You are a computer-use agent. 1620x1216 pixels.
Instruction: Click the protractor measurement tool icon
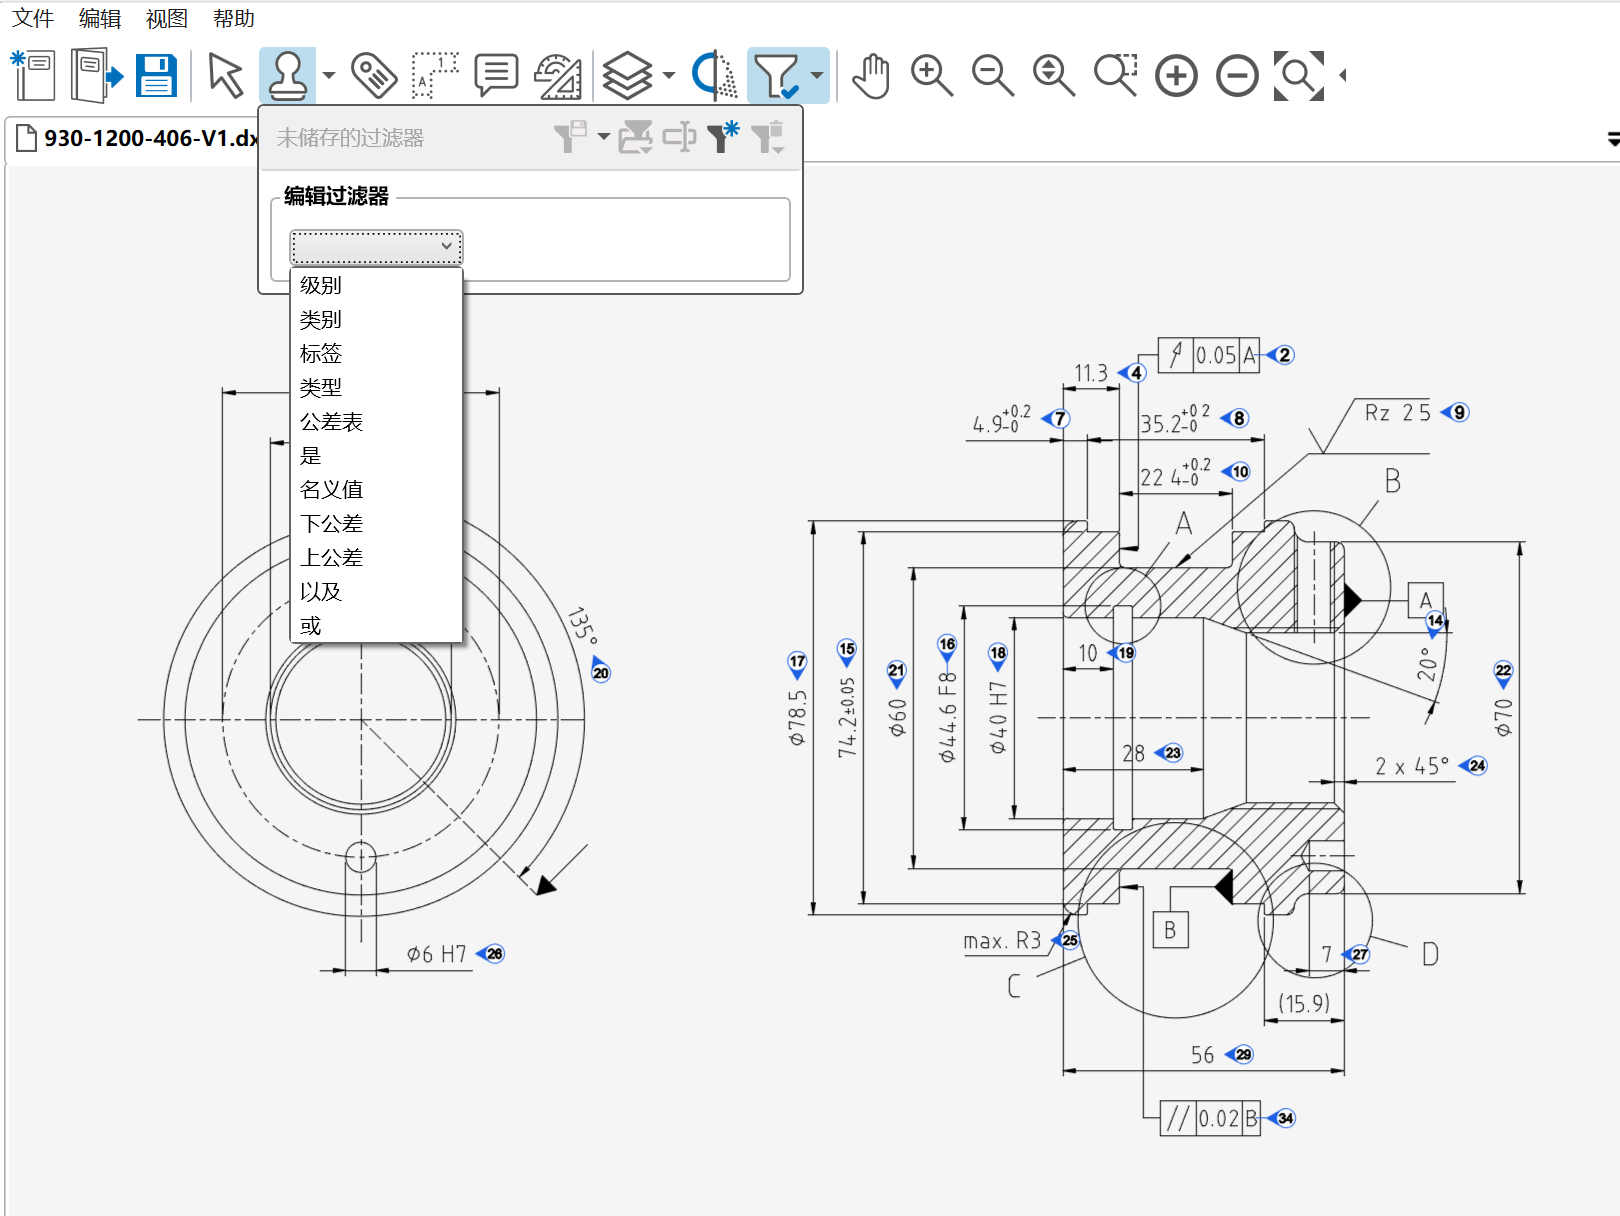pos(558,76)
